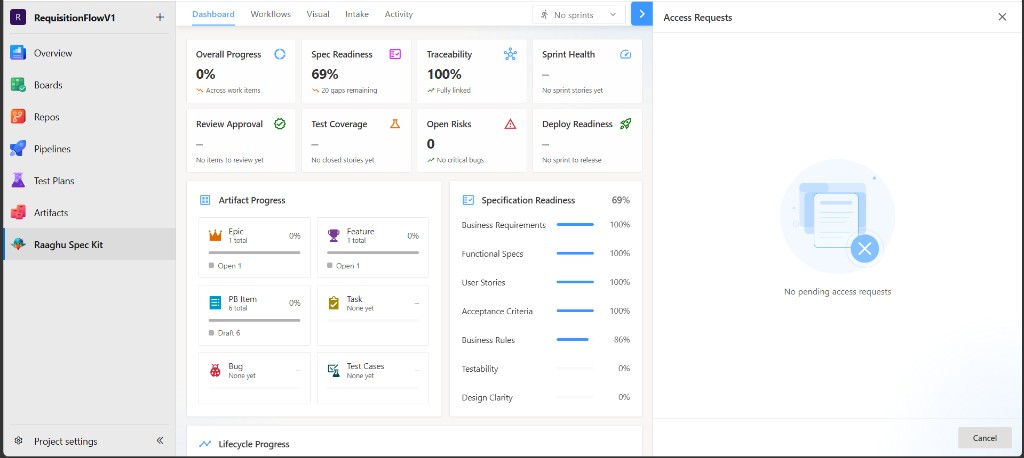1024x458 pixels.
Task: Click the Cancel button
Action: 984,438
